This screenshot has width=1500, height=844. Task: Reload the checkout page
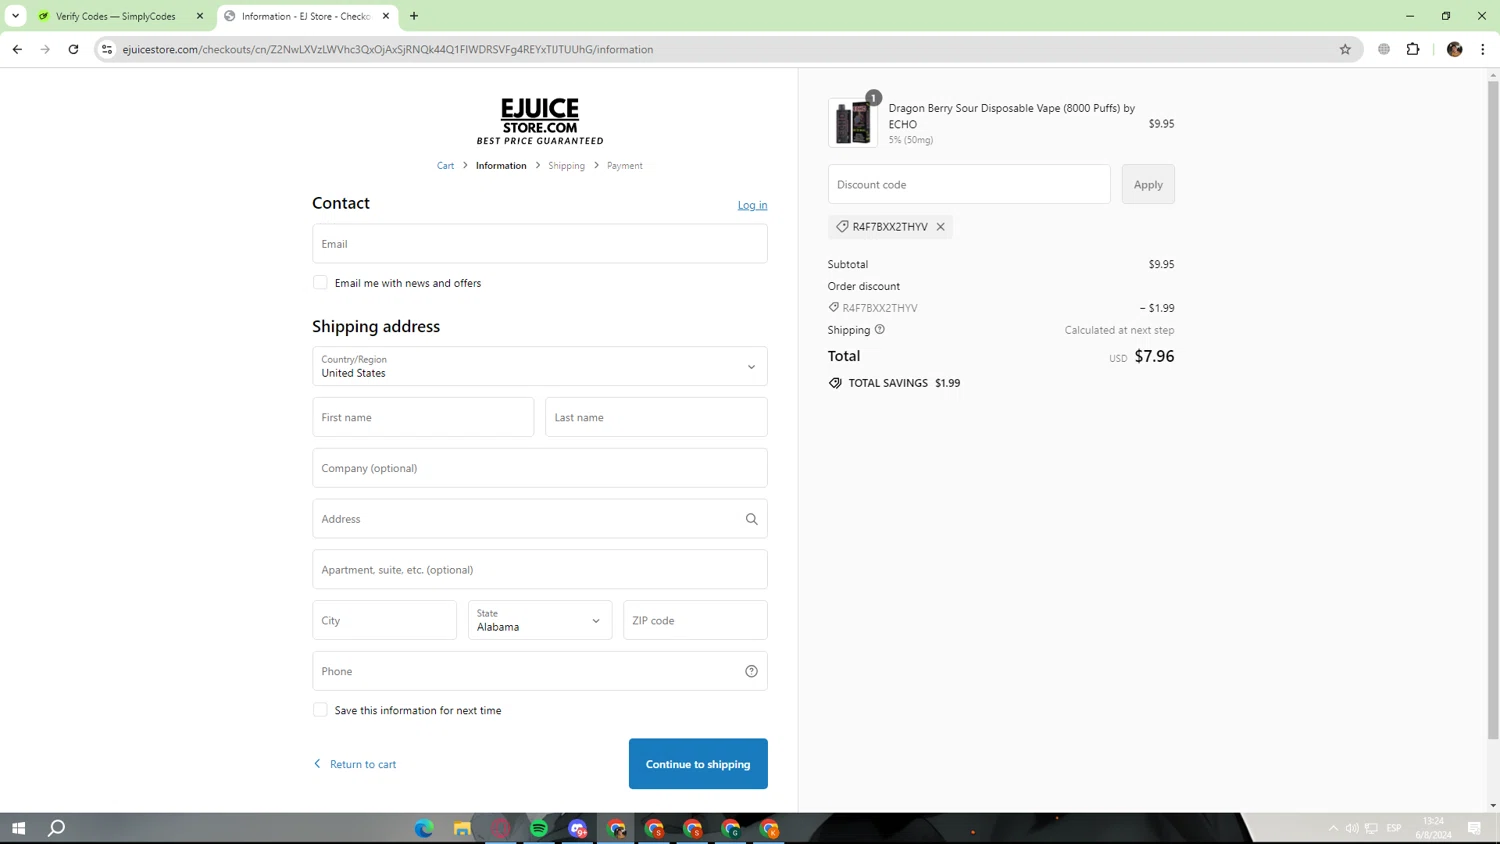pyautogui.click(x=73, y=49)
